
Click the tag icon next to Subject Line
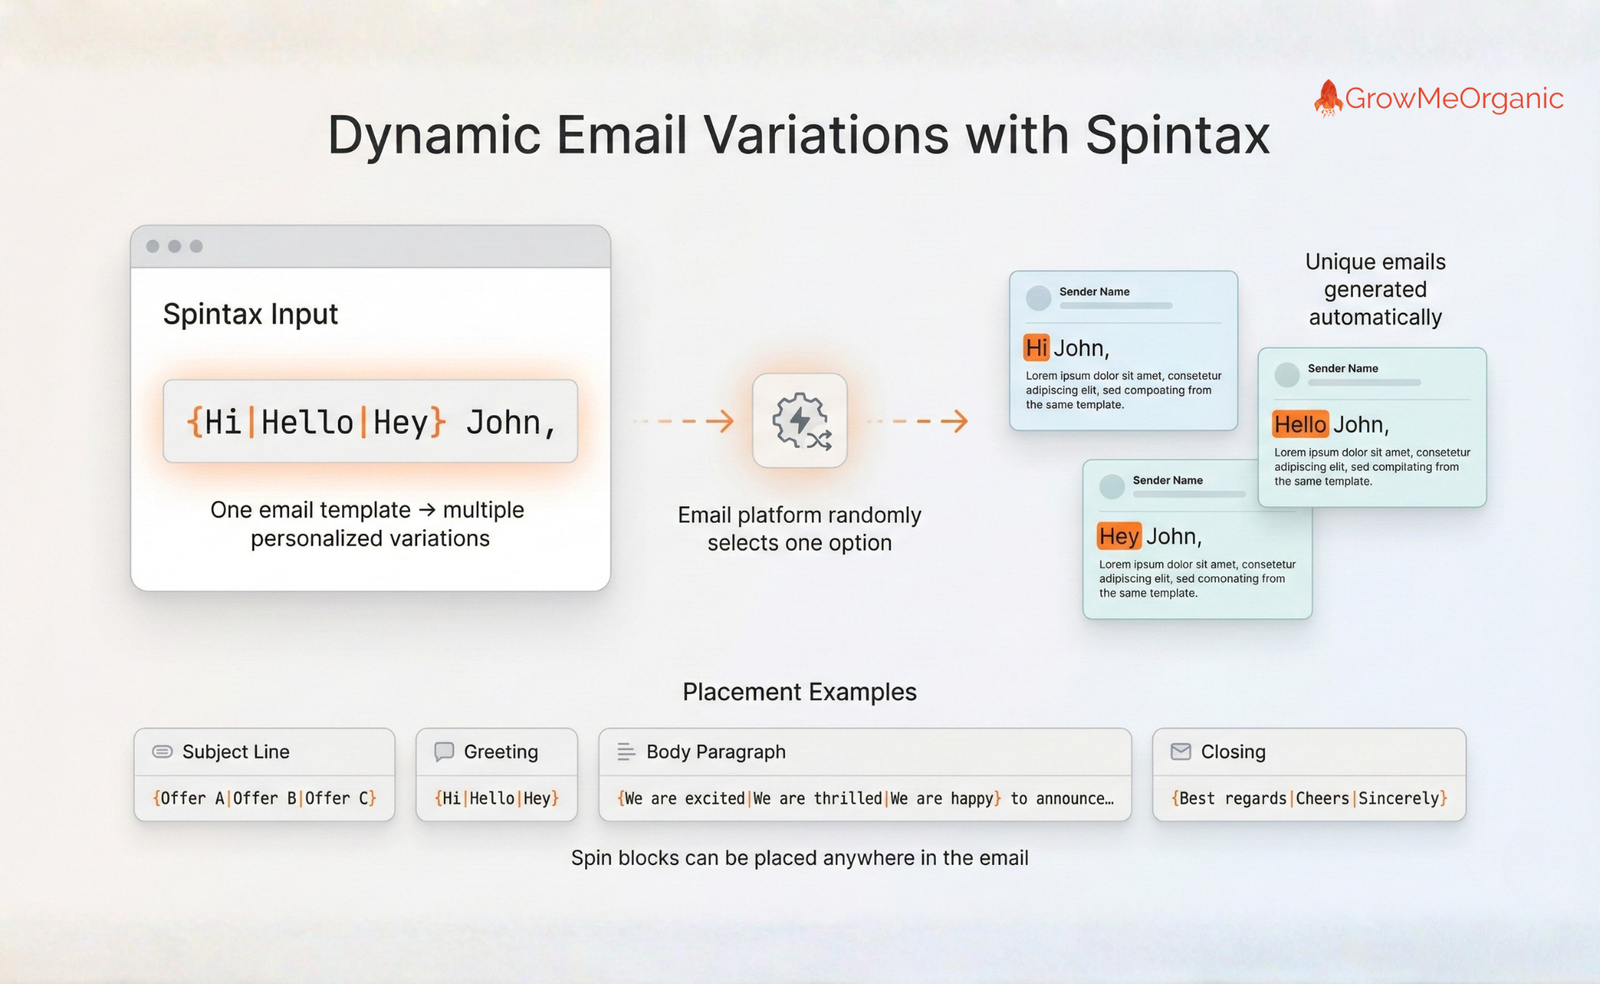click(x=160, y=751)
